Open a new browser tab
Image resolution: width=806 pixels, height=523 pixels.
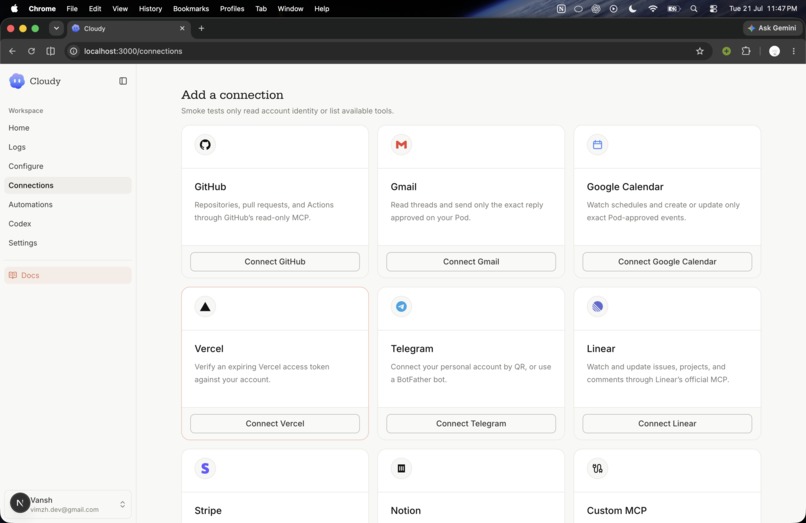click(x=202, y=28)
